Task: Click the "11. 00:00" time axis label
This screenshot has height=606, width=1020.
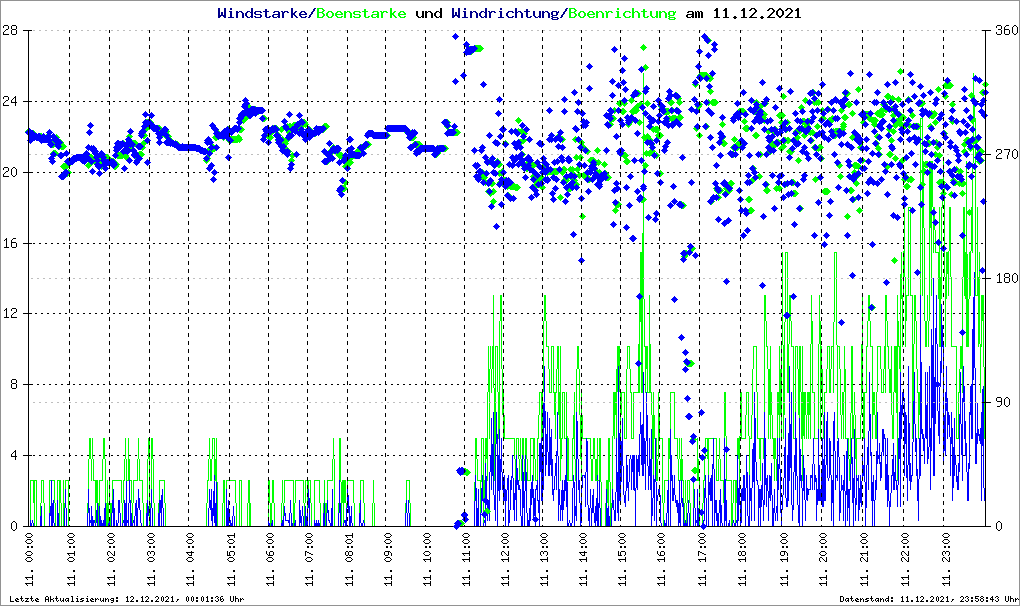Action: tap(32, 560)
